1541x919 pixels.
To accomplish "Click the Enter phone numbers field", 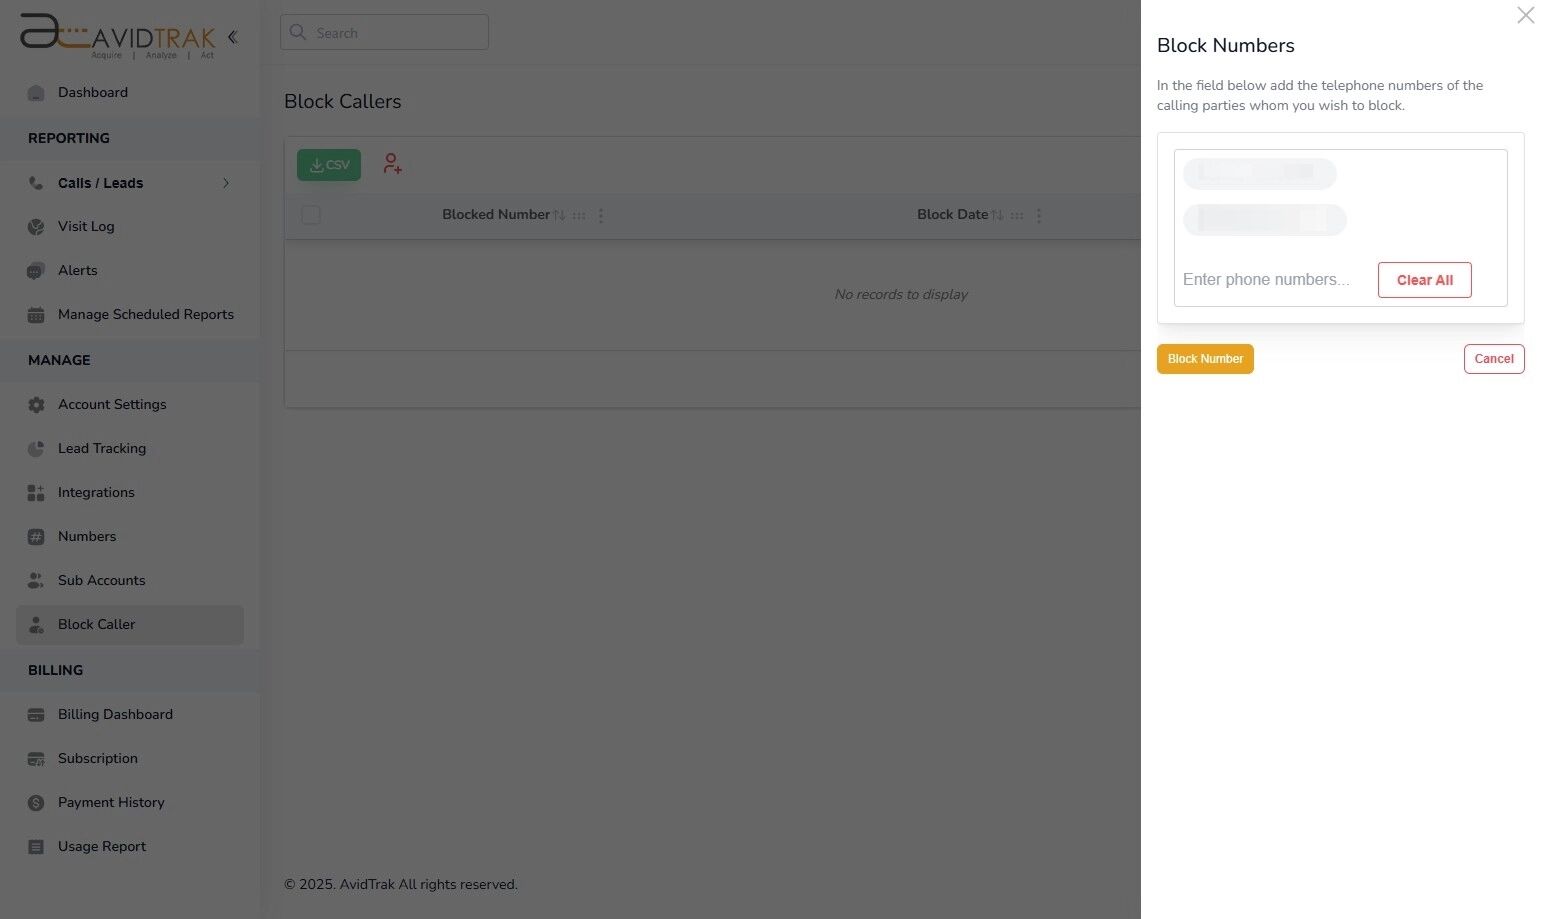I will tap(1266, 280).
